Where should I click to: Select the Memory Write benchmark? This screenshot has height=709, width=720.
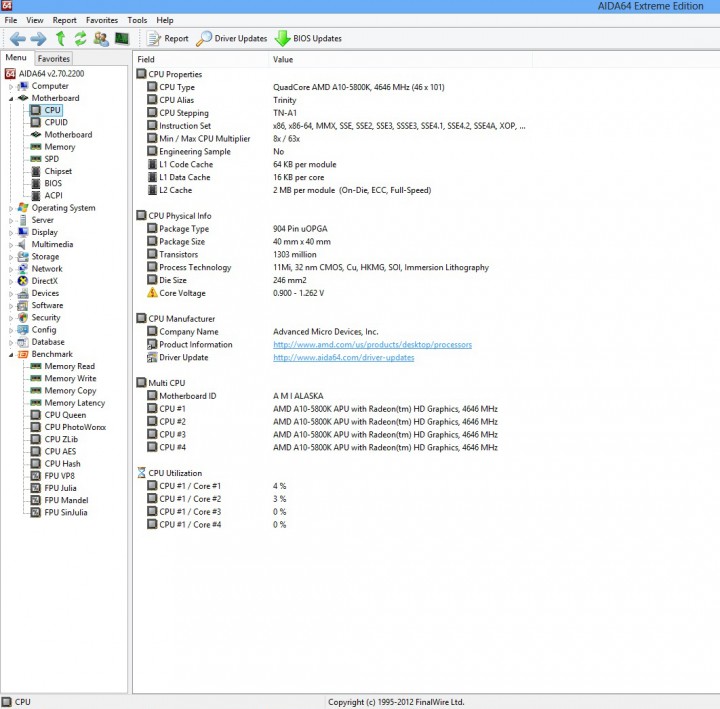click(63, 378)
